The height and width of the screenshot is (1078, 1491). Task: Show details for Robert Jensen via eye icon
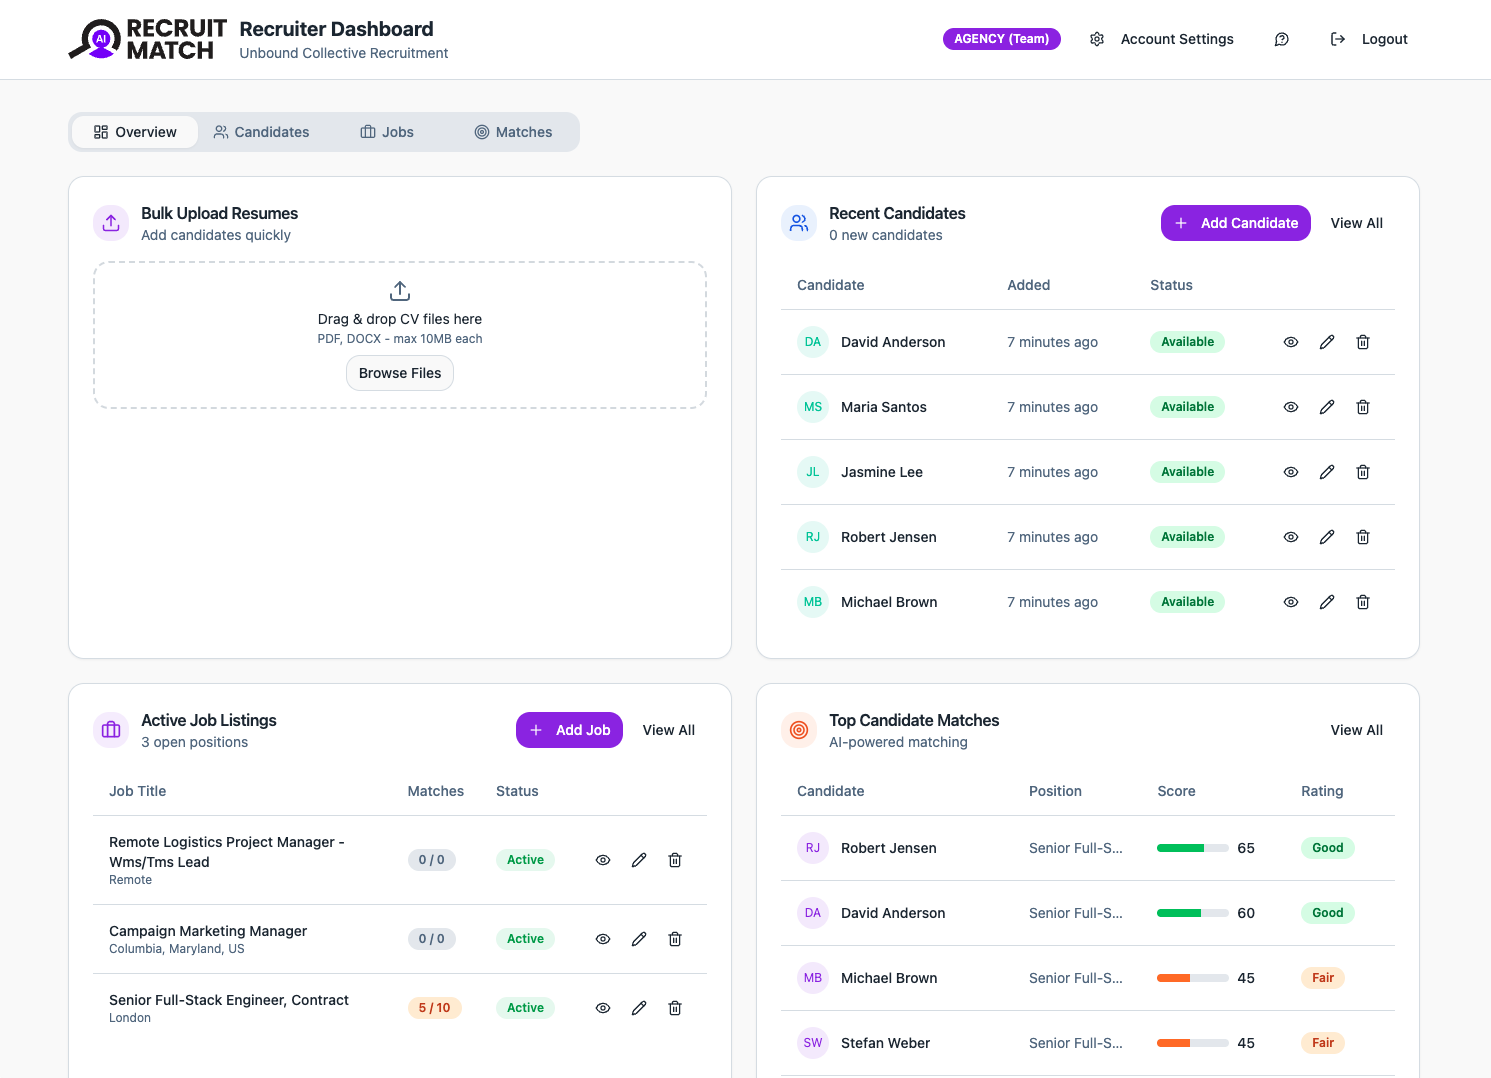tap(1290, 537)
